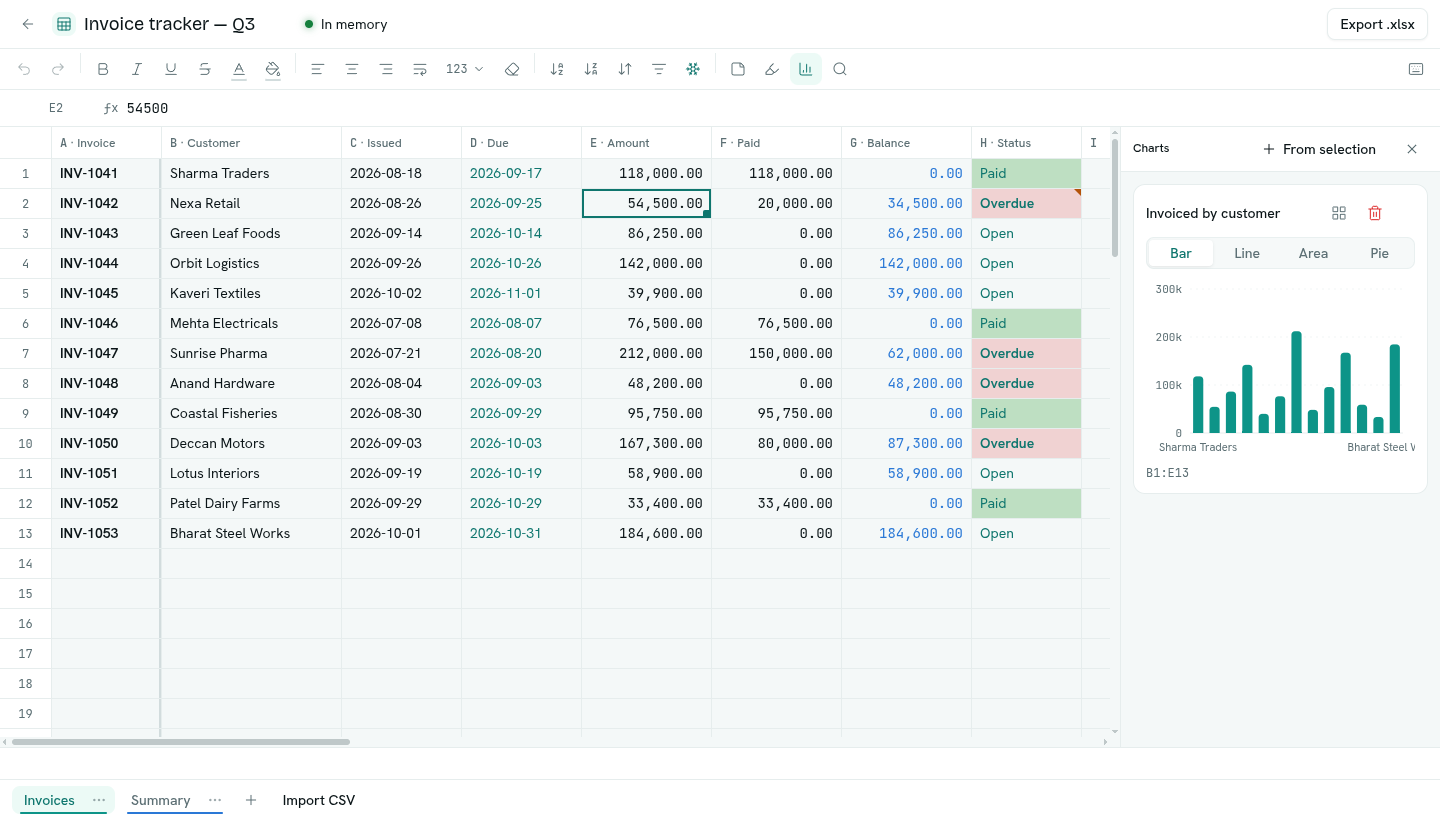1440x820 pixels.
Task: Toggle italic formatting
Action: coord(137,69)
